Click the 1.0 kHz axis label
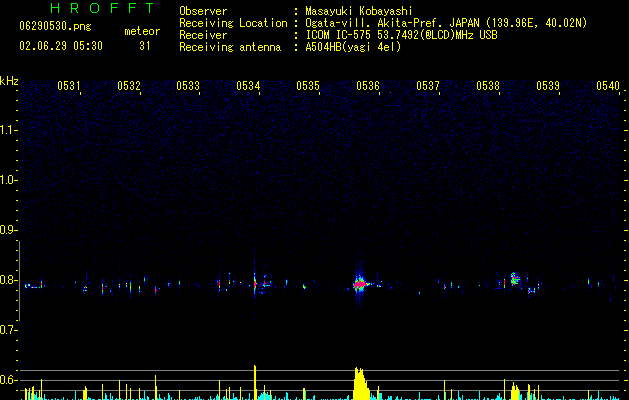Viewport: 629px width, 400px height. point(8,180)
